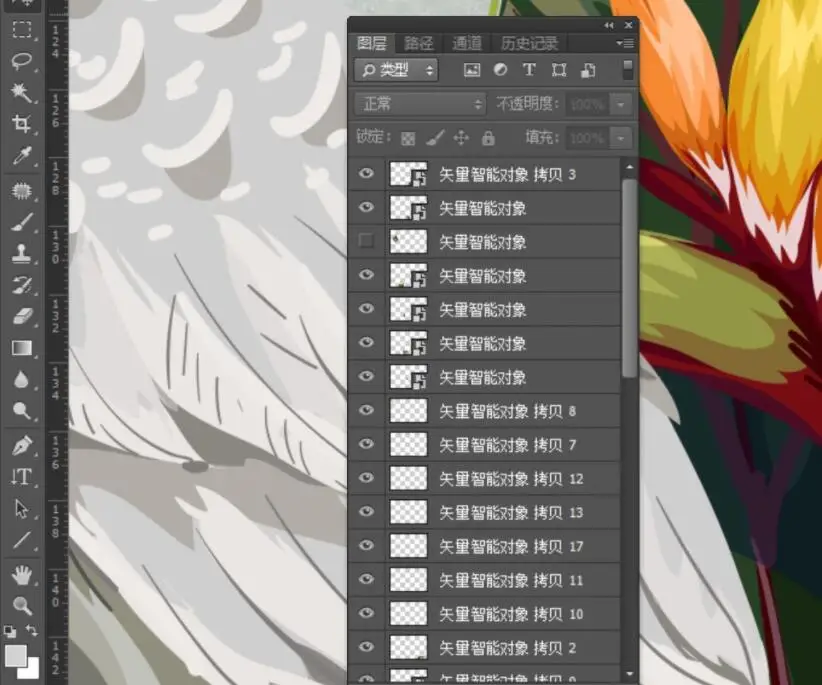Select the Blur tool
The width and height of the screenshot is (822, 685).
[x=21, y=379]
